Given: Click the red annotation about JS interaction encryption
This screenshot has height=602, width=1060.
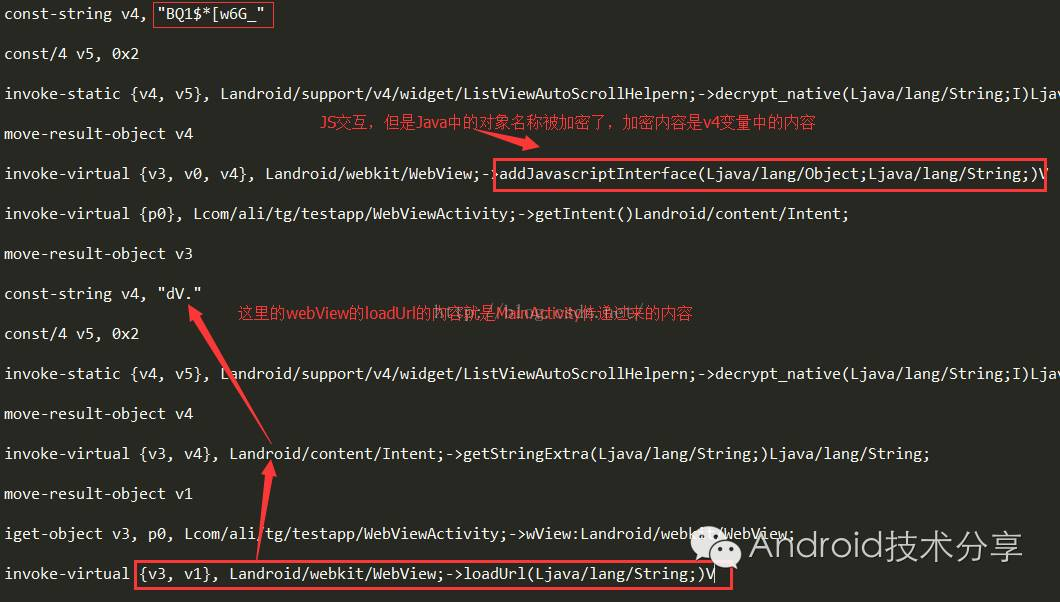Looking at the screenshot, I should coord(567,122).
